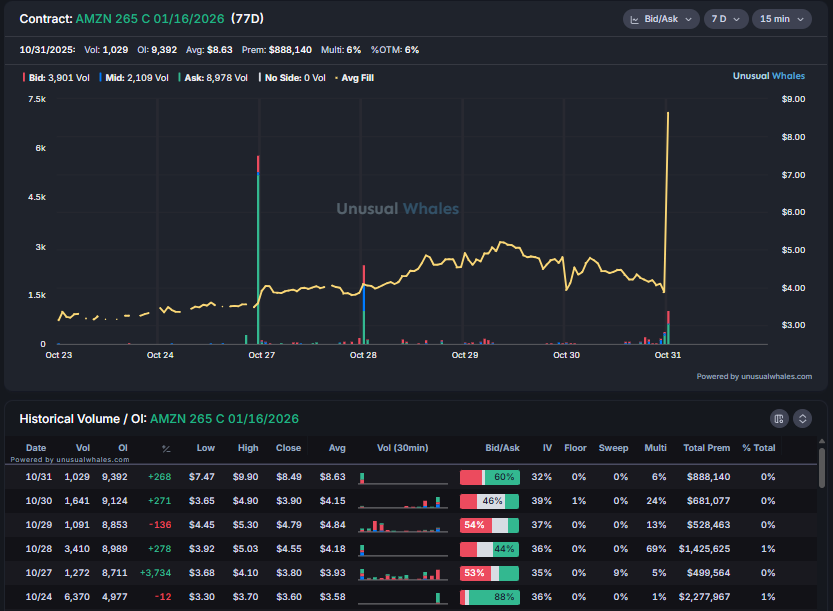The height and width of the screenshot is (611, 833).
Task: Click the Powered by unusualwhales.com link below chart
Action: [x=754, y=377]
